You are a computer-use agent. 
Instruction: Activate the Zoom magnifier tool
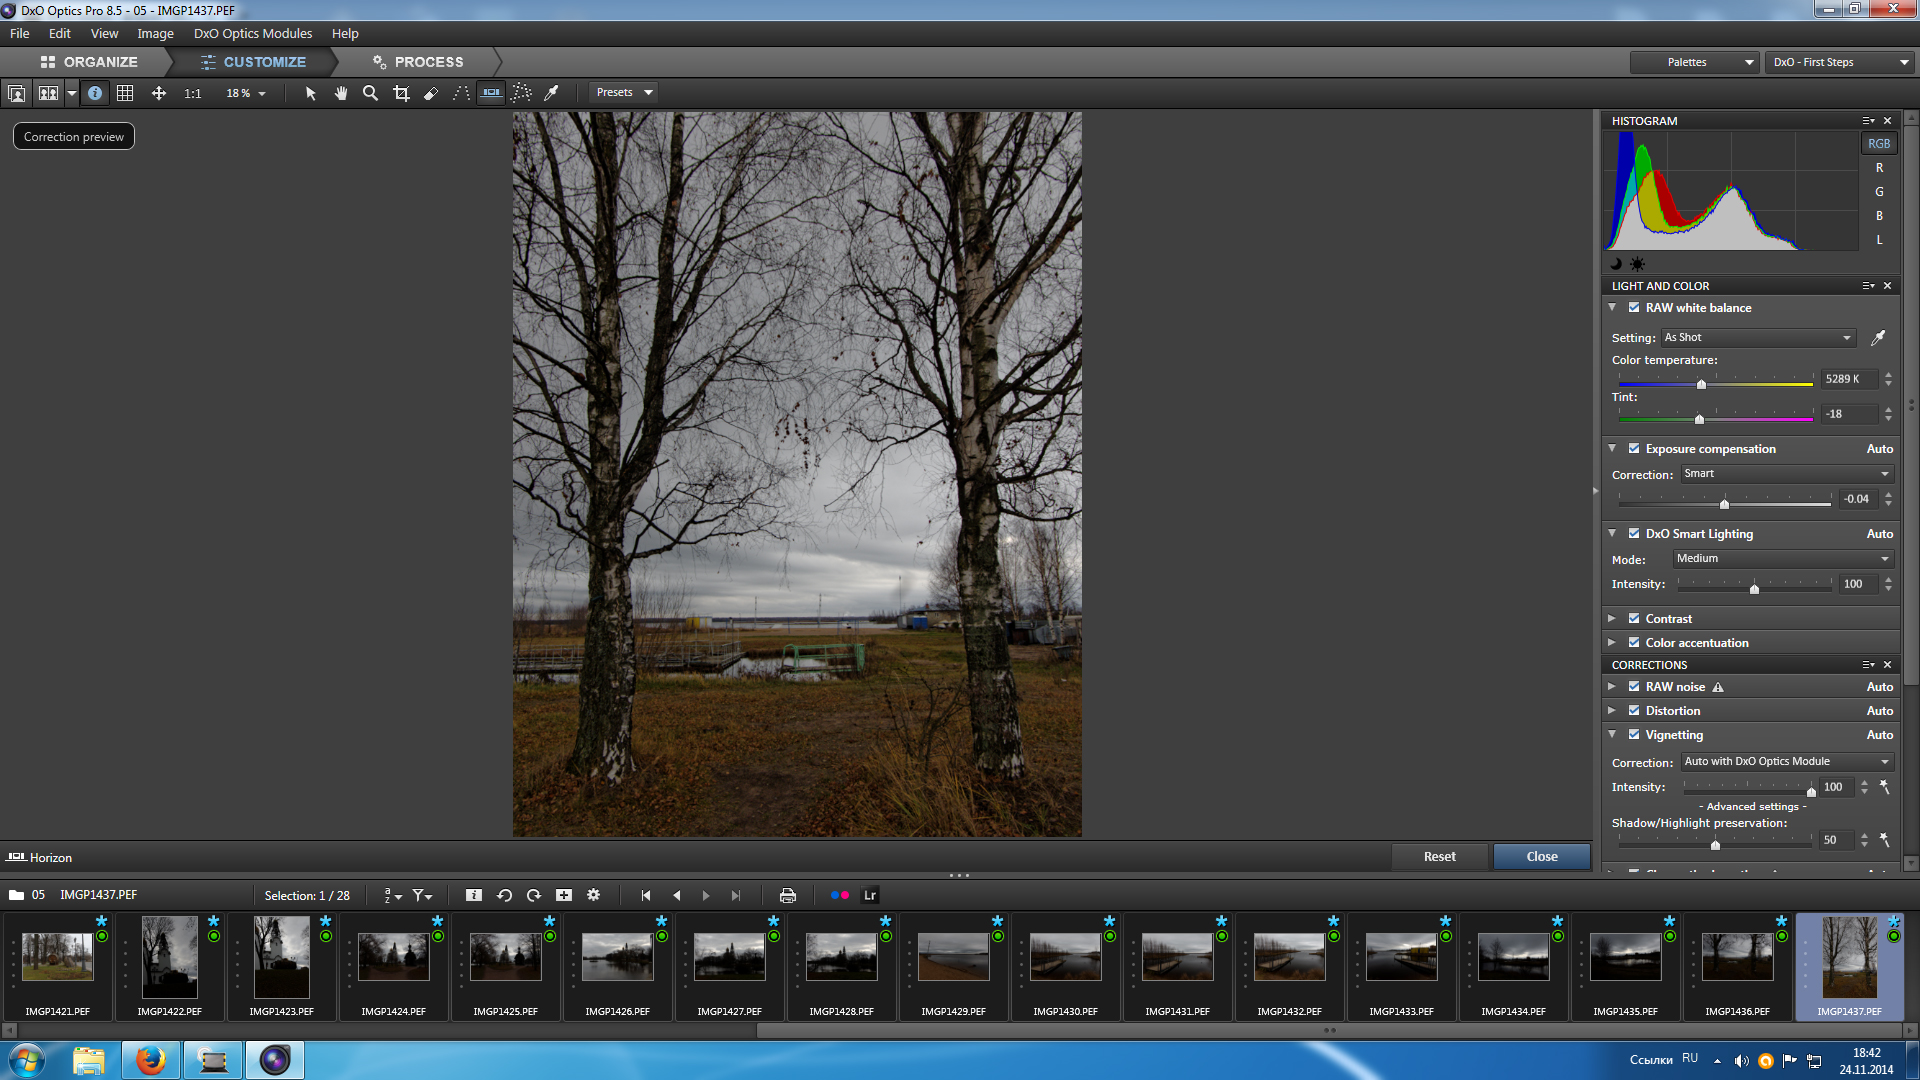pyautogui.click(x=370, y=93)
